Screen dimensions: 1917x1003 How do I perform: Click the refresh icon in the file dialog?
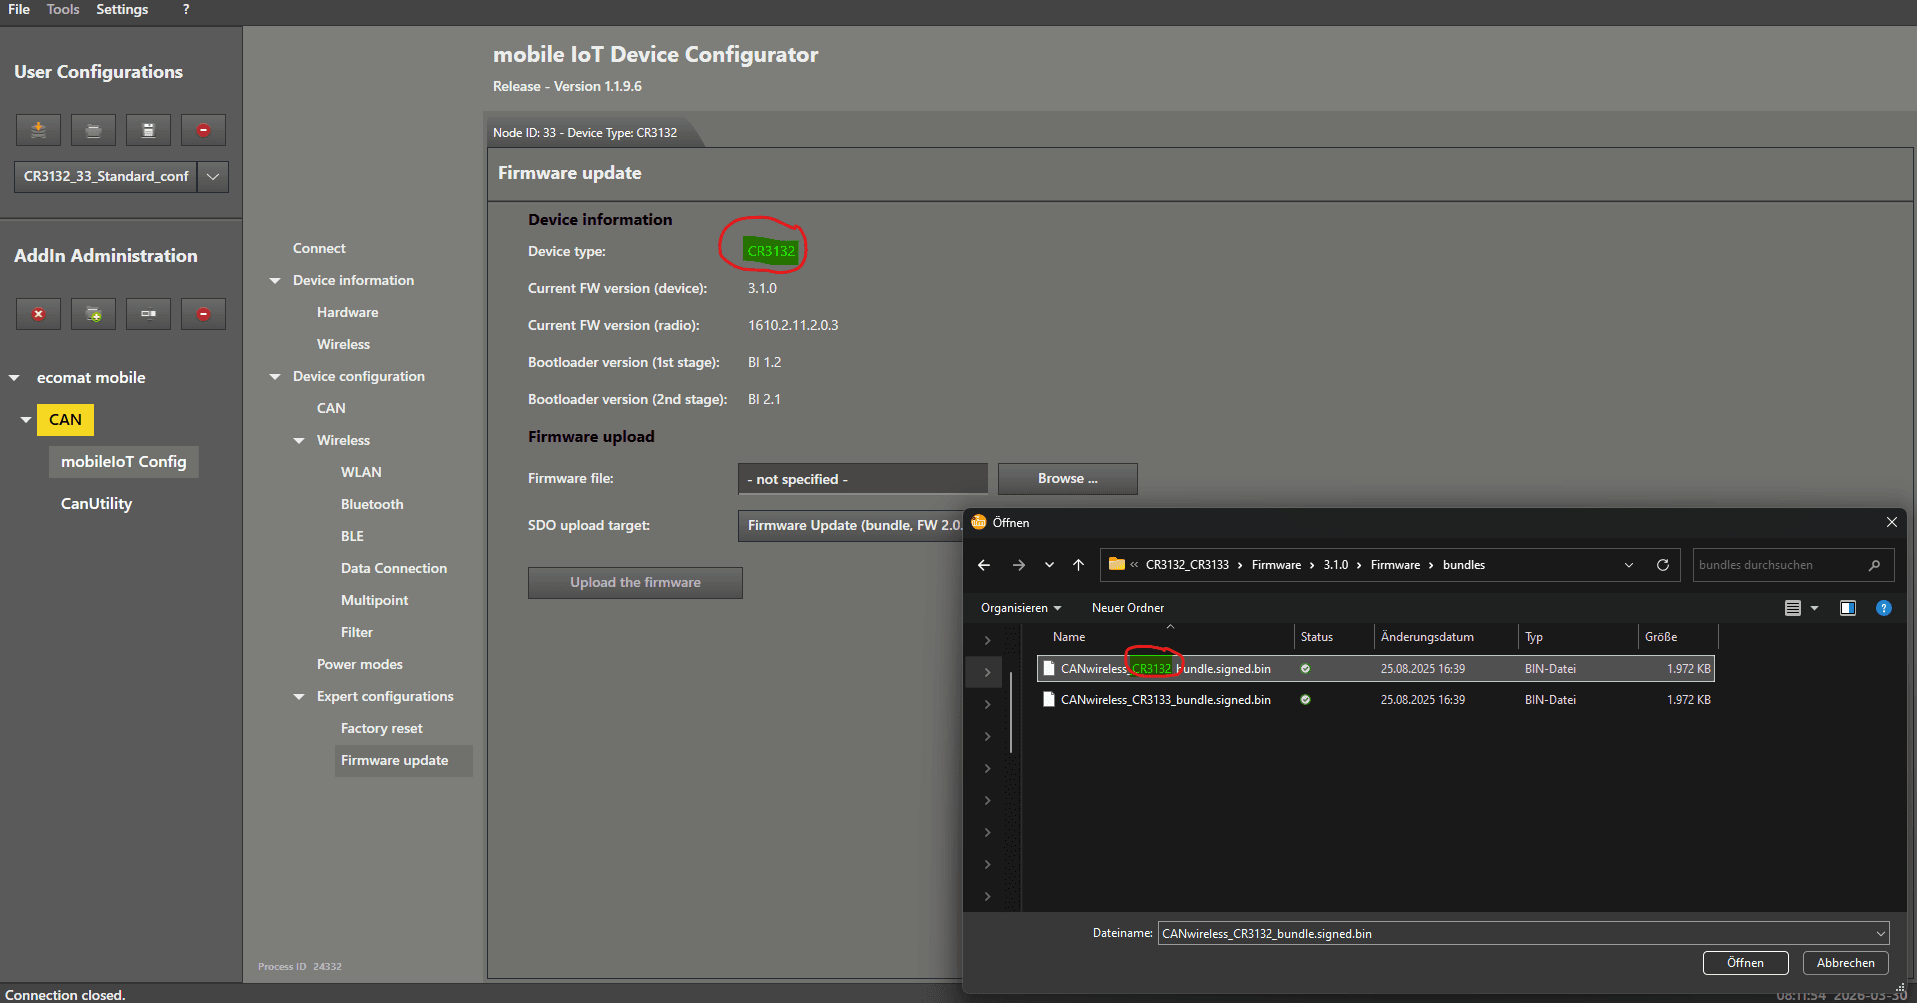coord(1663,565)
